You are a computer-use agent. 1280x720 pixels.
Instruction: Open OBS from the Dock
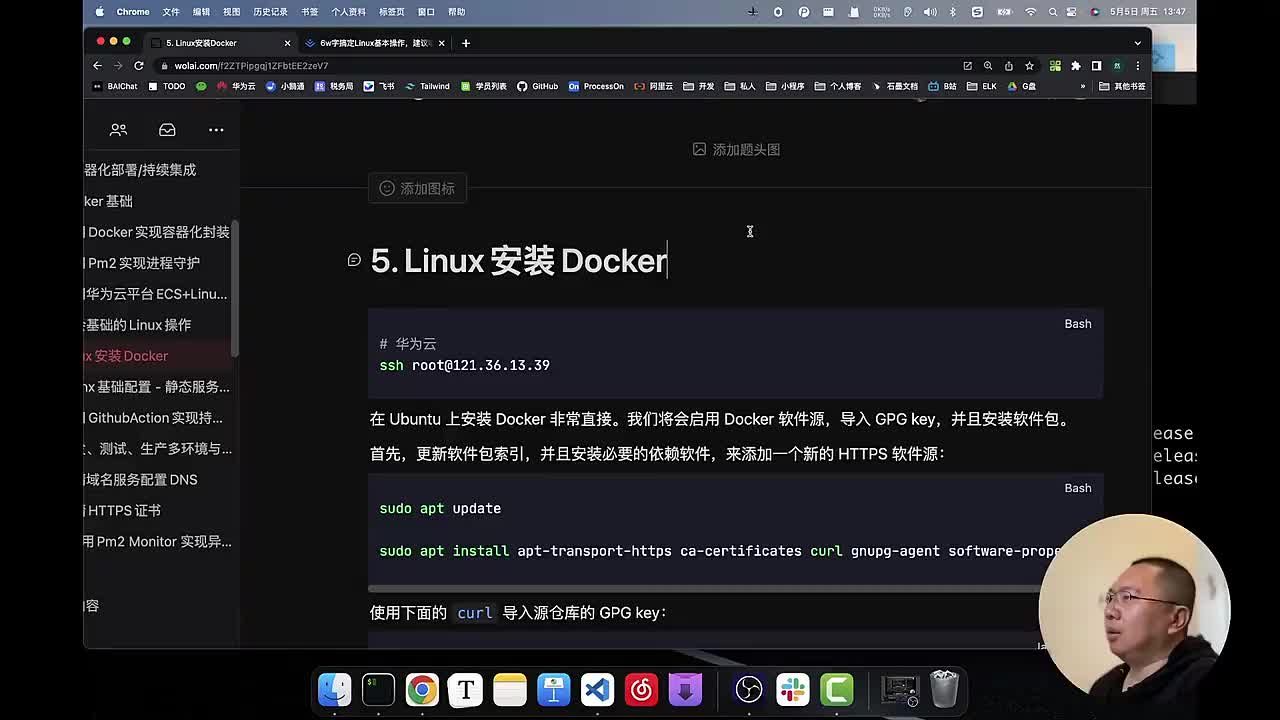pyautogui.click(x=748, y=689)
